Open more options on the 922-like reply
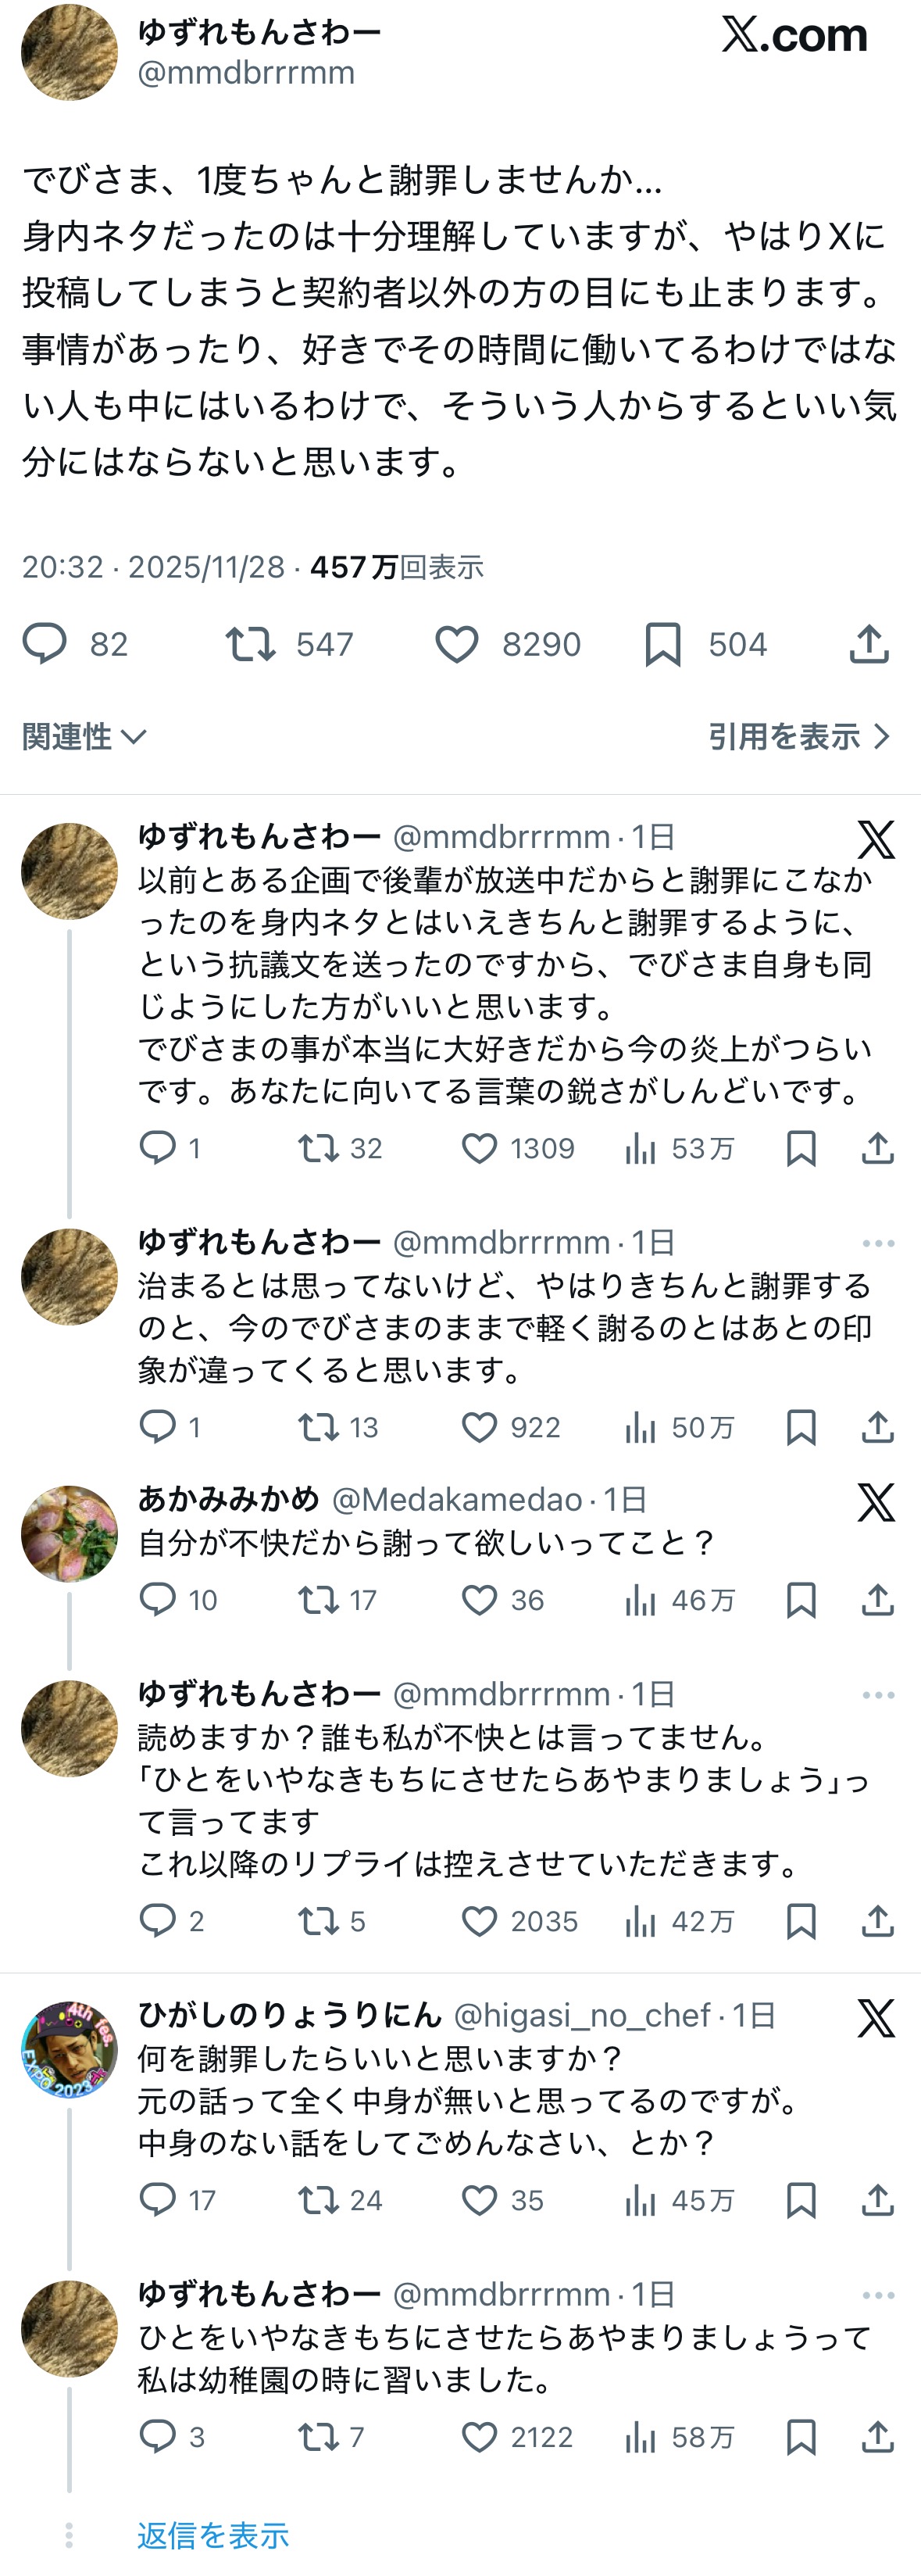This screenshot has width=921, height=2576. pyautogui.click(x=878, y=1243)
